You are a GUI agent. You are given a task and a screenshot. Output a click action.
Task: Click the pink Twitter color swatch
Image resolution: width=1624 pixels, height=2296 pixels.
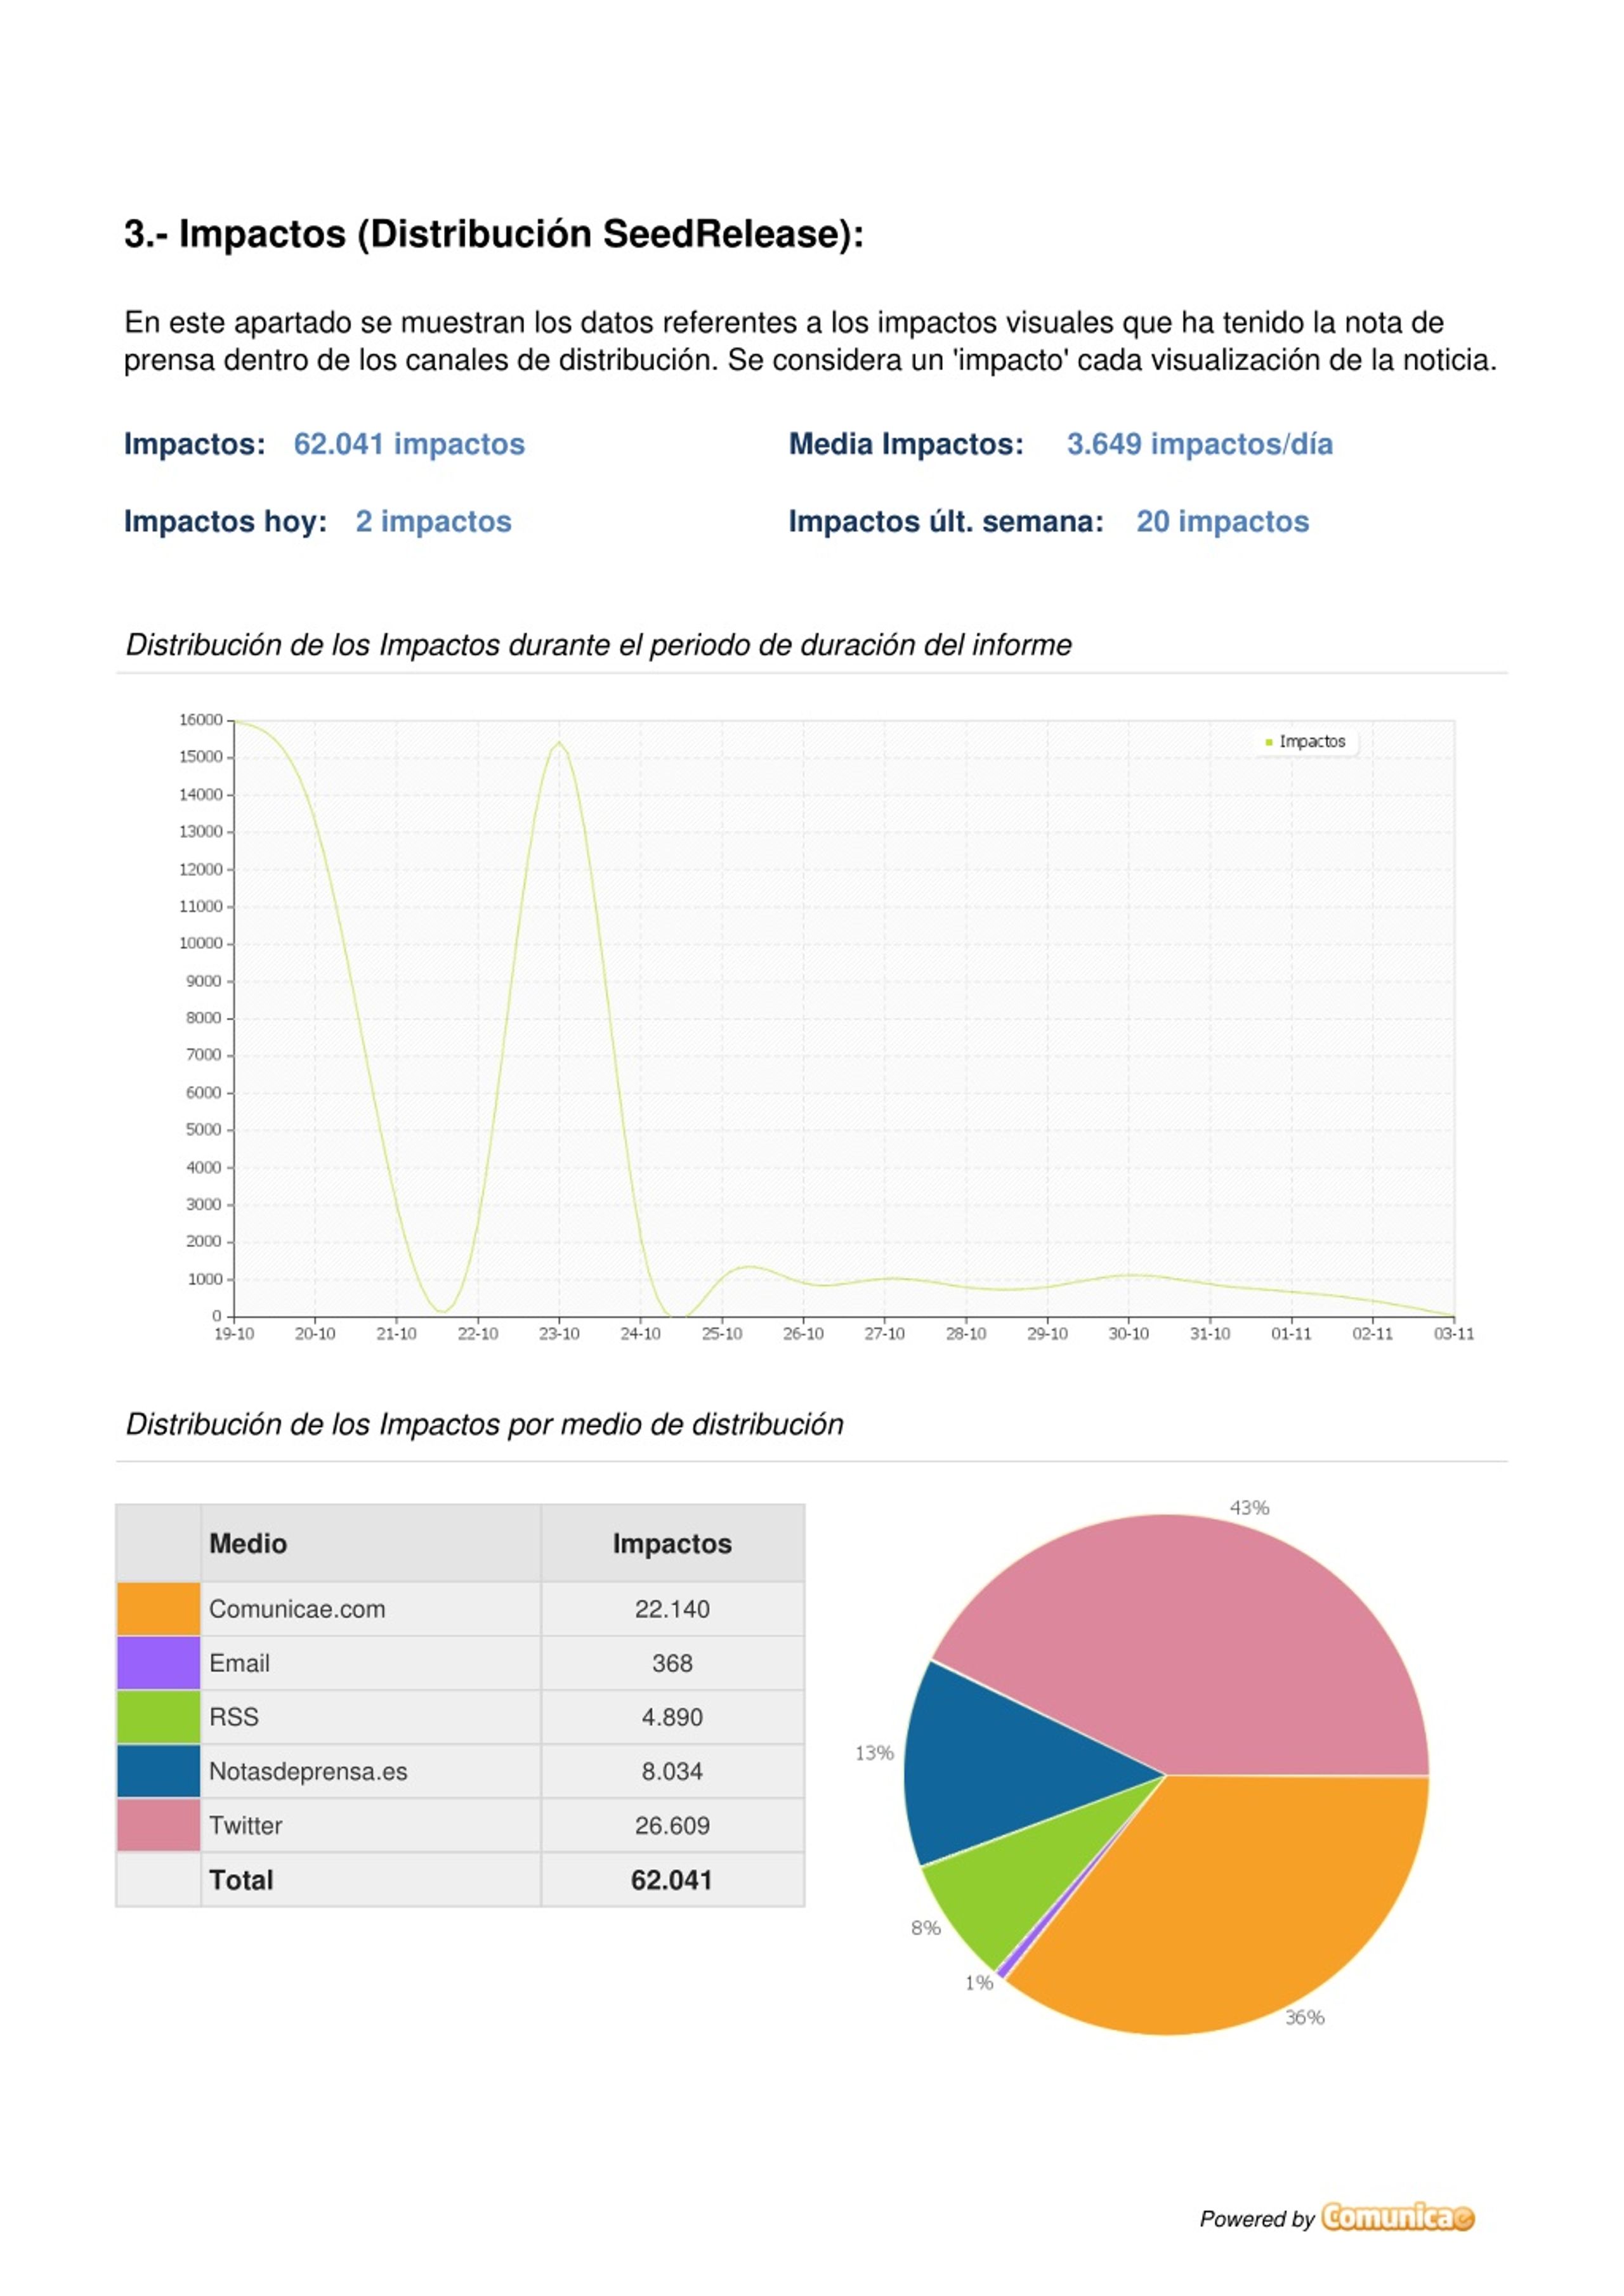158,1825
